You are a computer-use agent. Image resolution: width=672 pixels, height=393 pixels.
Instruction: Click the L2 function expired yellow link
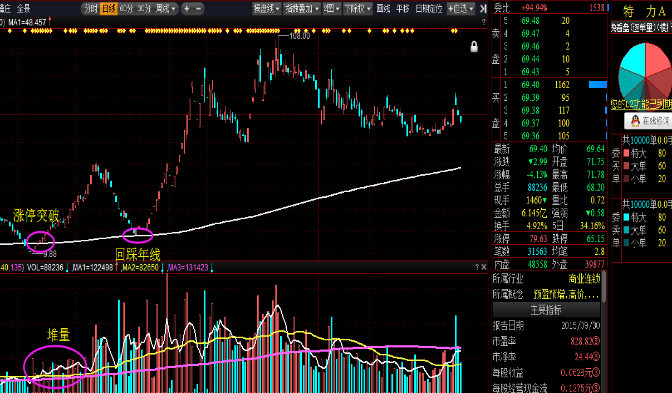click(641, 104)
